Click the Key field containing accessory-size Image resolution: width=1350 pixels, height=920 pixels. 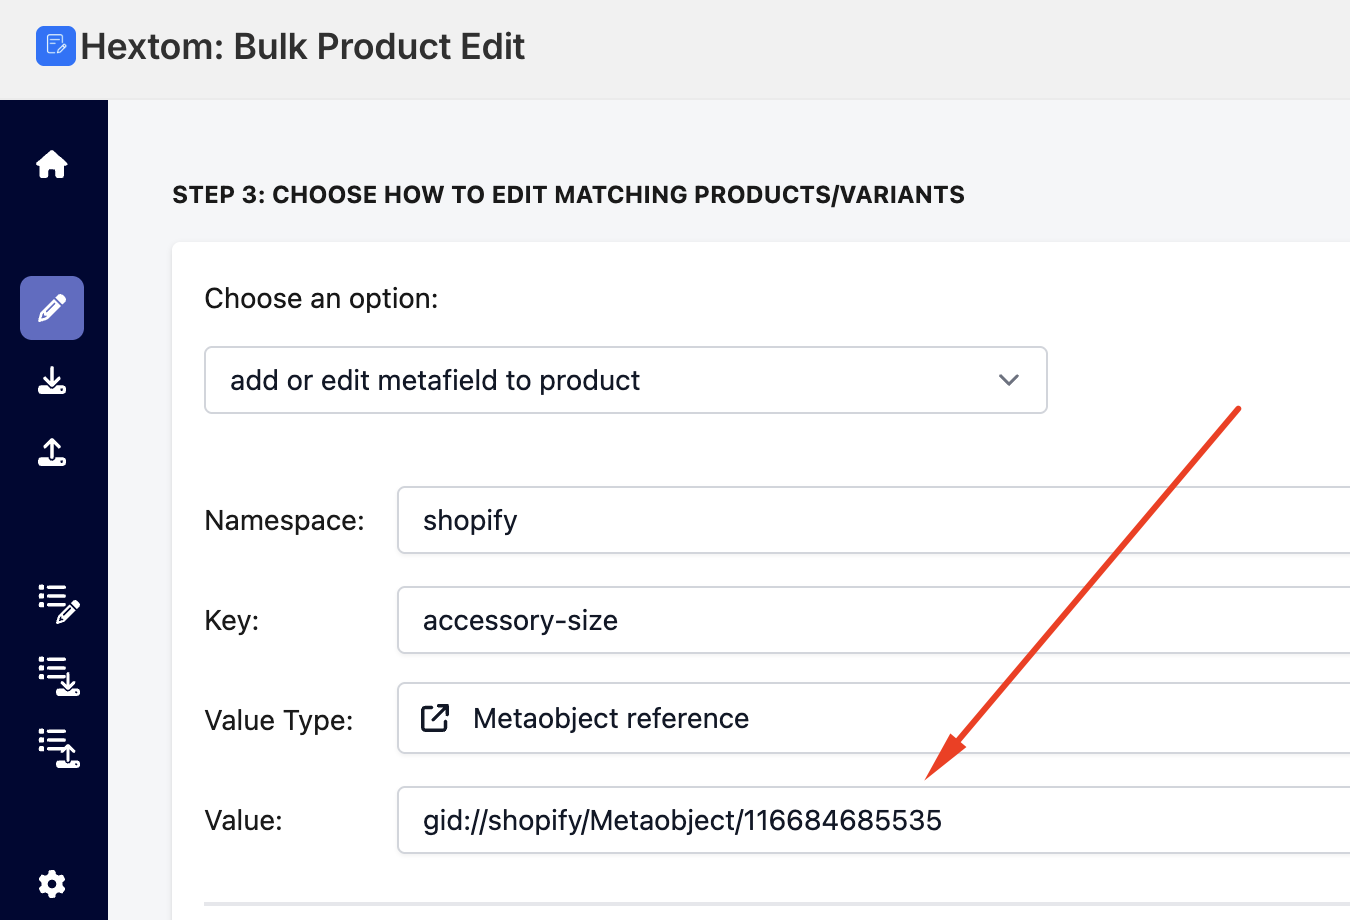(870, 620)
